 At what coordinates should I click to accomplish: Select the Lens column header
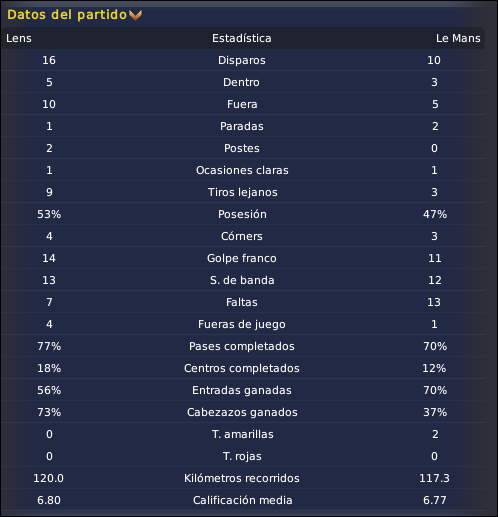coord(19,38)
